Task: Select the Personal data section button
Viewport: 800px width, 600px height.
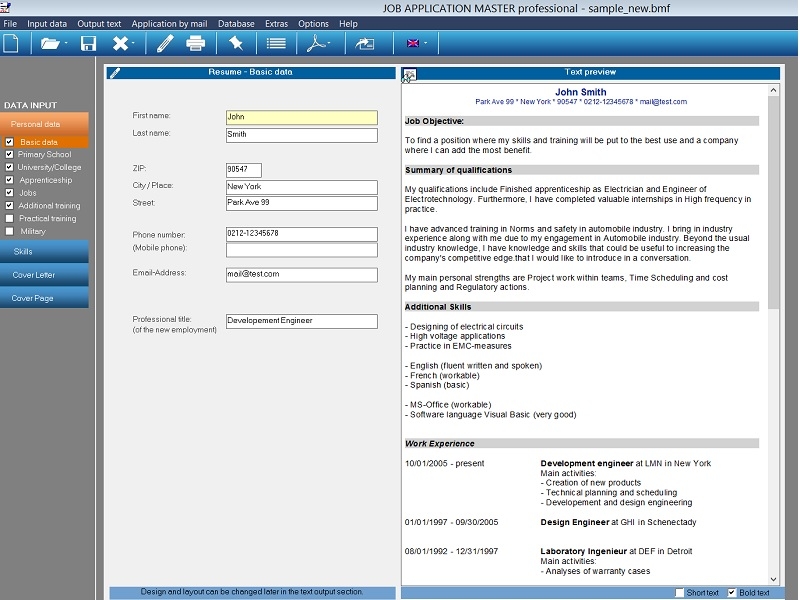Action: click(x=44, y=124)
